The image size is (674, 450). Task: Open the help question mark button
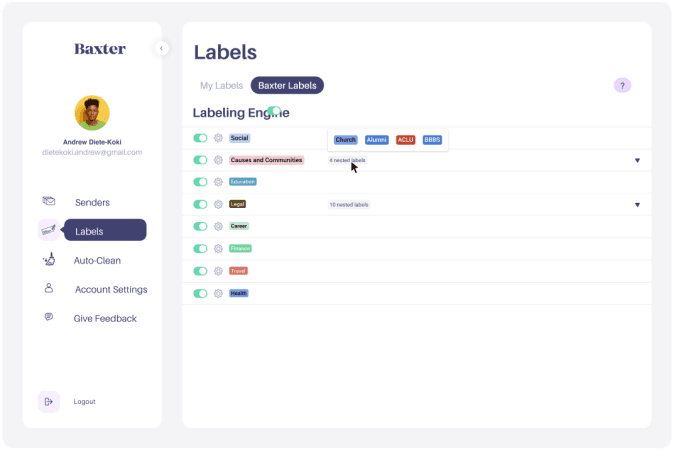tap(622, 85)
